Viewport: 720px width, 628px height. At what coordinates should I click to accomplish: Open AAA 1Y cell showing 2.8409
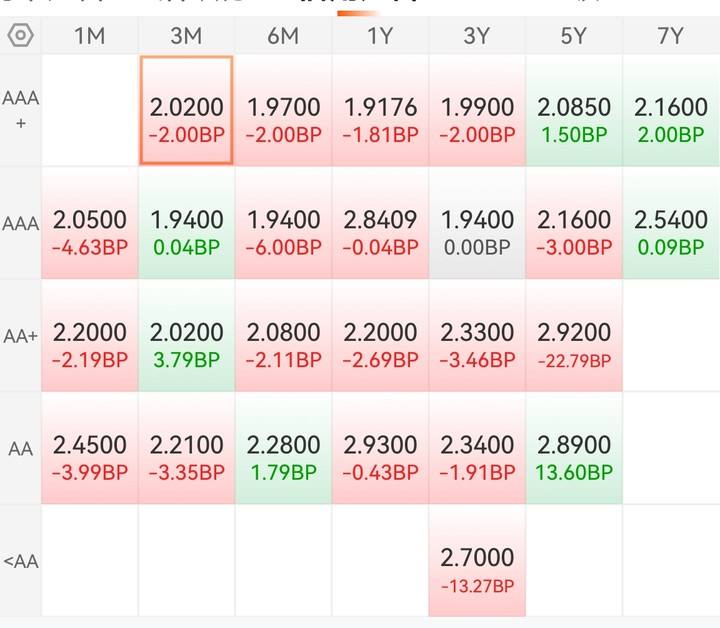click(380, 223)
